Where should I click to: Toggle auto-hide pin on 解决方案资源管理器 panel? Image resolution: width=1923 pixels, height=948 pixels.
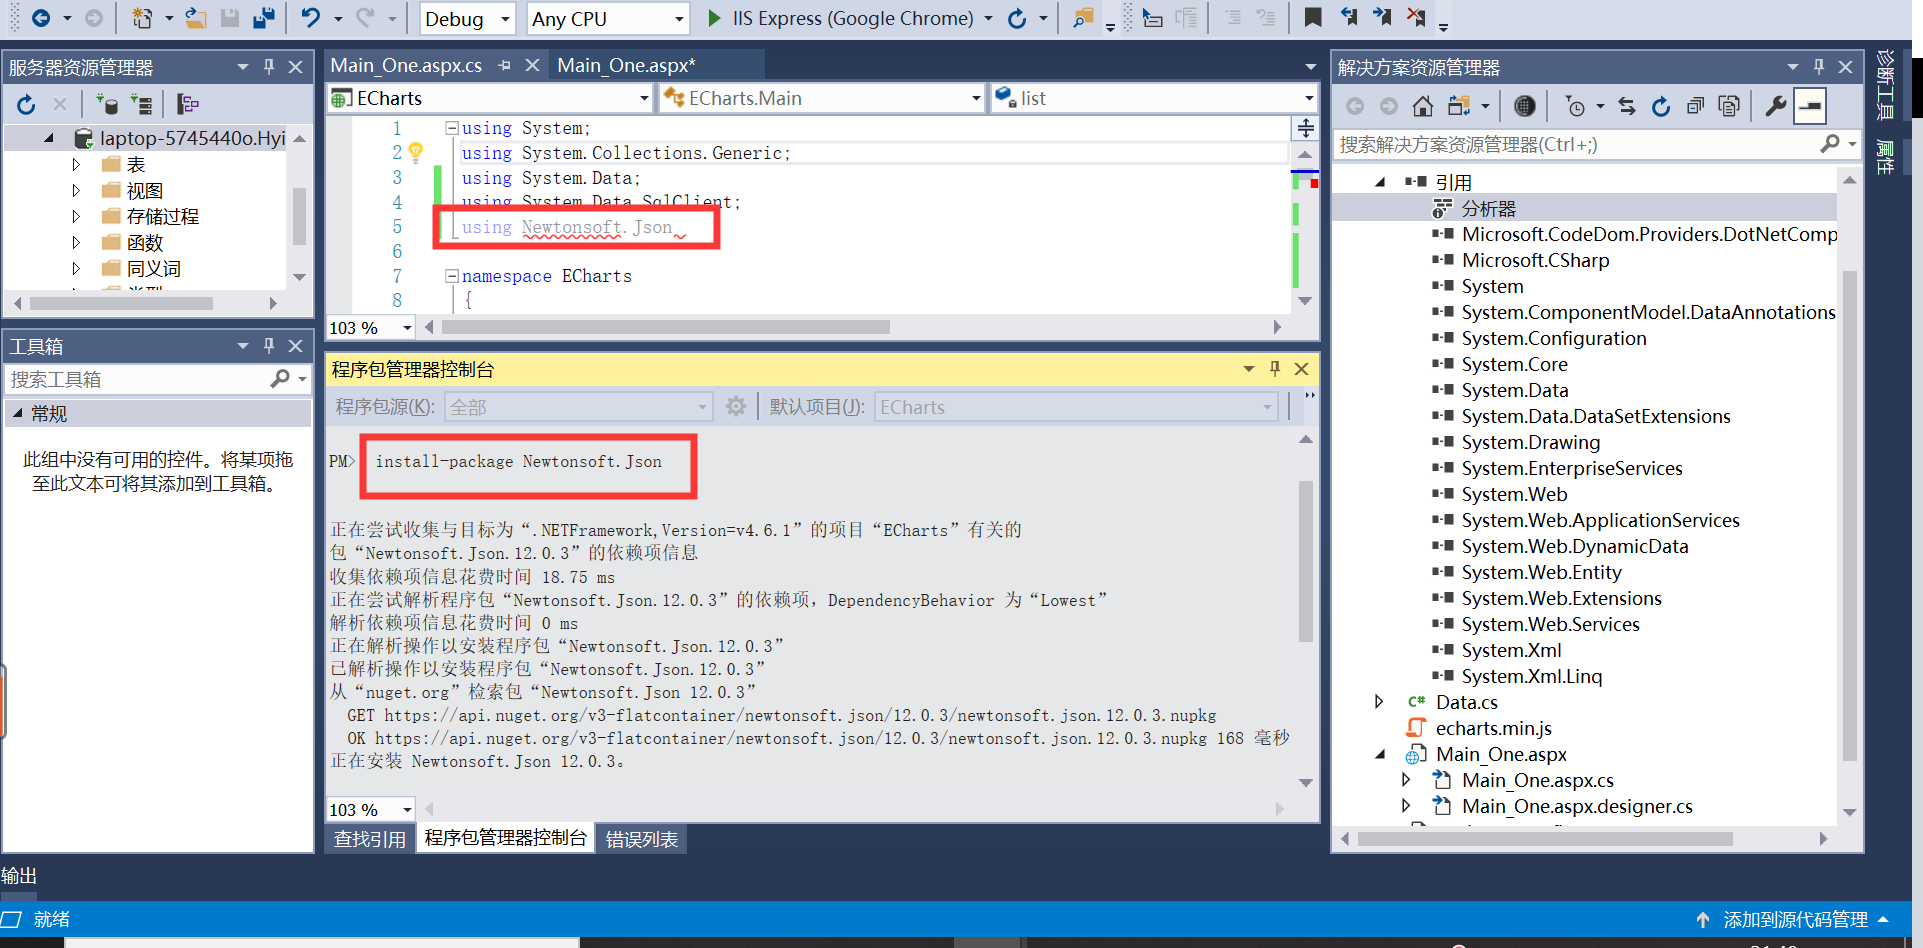(1818, 66)
